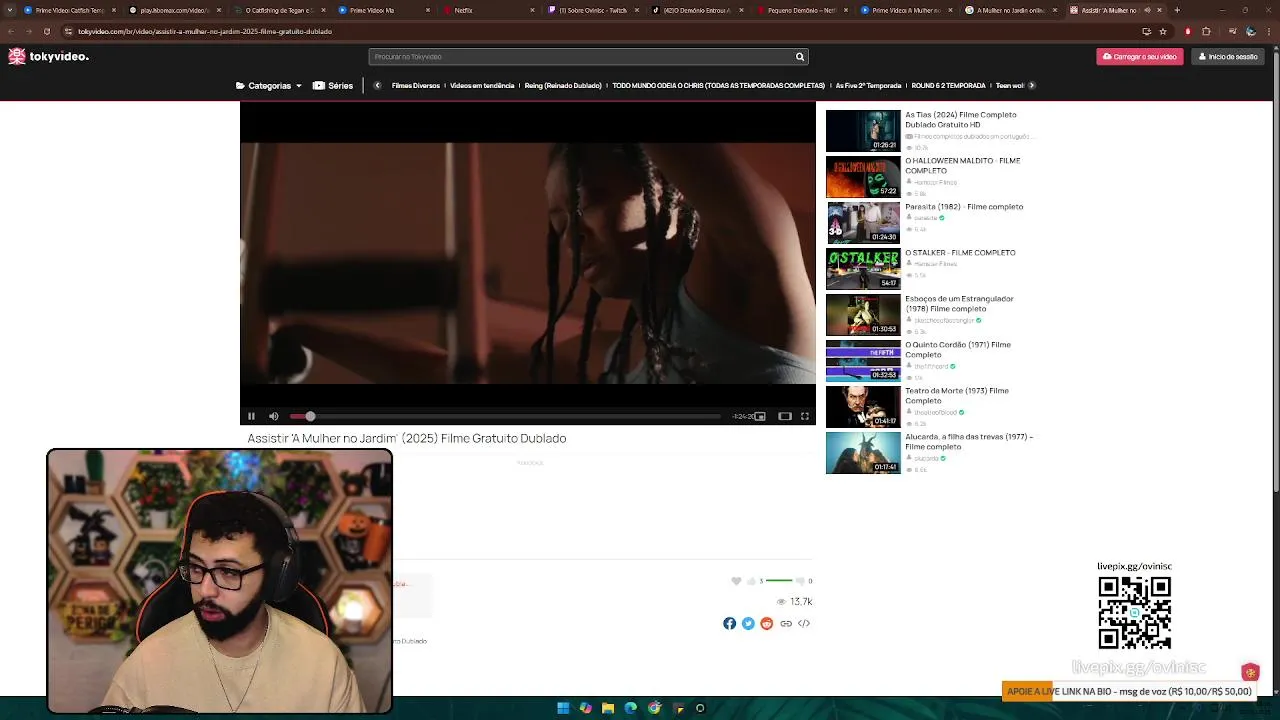Share the video on Facebook

[x=730, y=624]
